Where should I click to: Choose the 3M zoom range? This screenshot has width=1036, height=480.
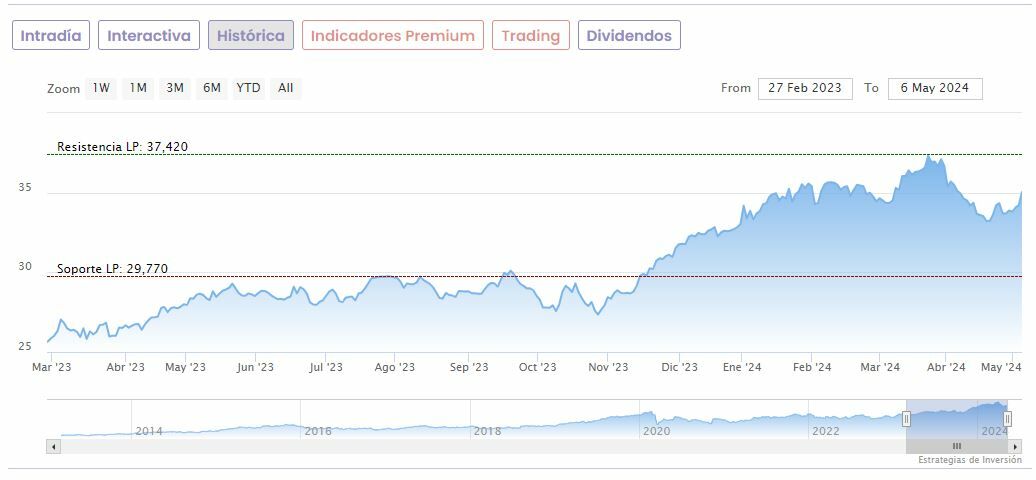175,88
